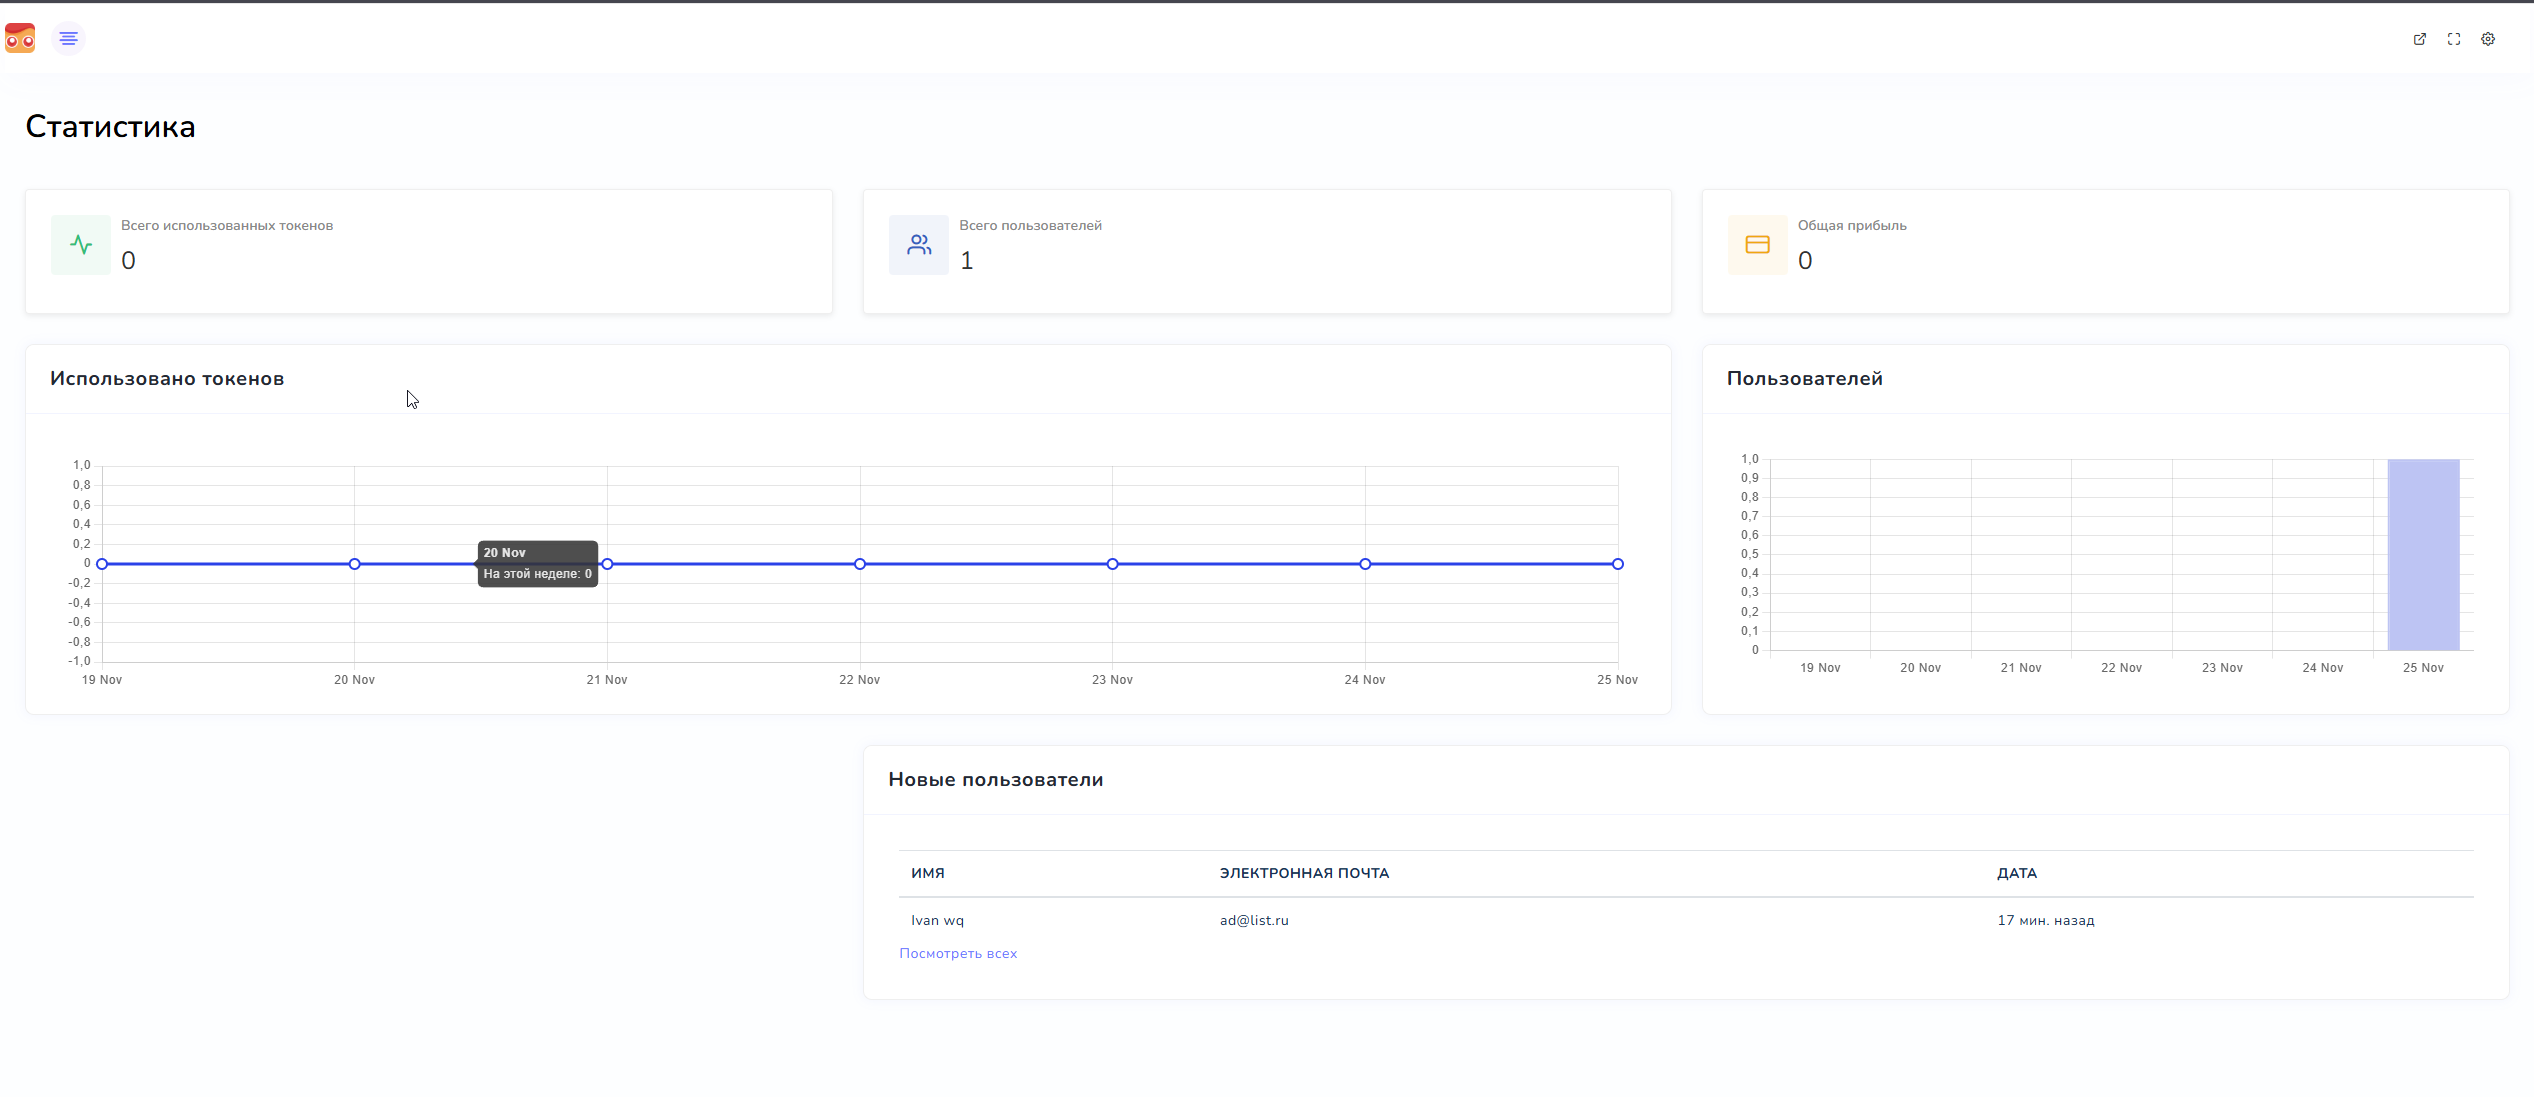The width and height of the screenshot is (2534, 1097).
Task: Select the Ivan wq user row
Action: 937,920
